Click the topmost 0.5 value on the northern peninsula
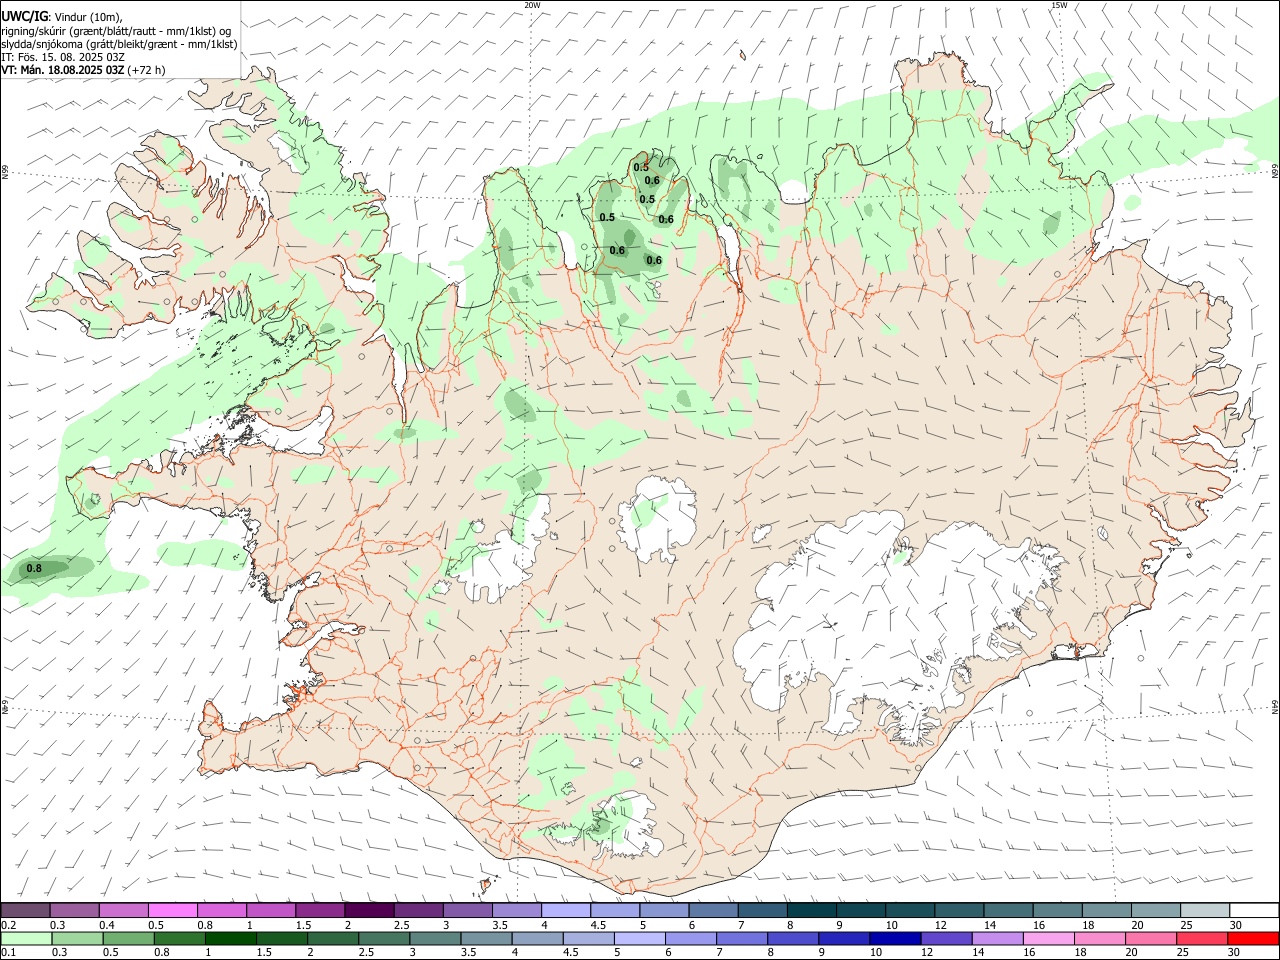The width and height of the screenshot is (1280, 960). pyautogui.click(x=641, y=167)
